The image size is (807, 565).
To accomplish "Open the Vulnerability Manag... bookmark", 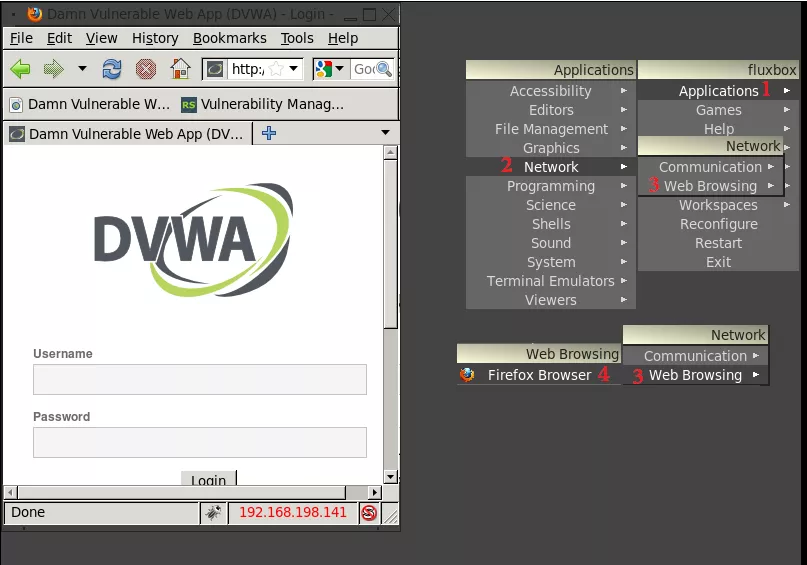I will point(262,104).
